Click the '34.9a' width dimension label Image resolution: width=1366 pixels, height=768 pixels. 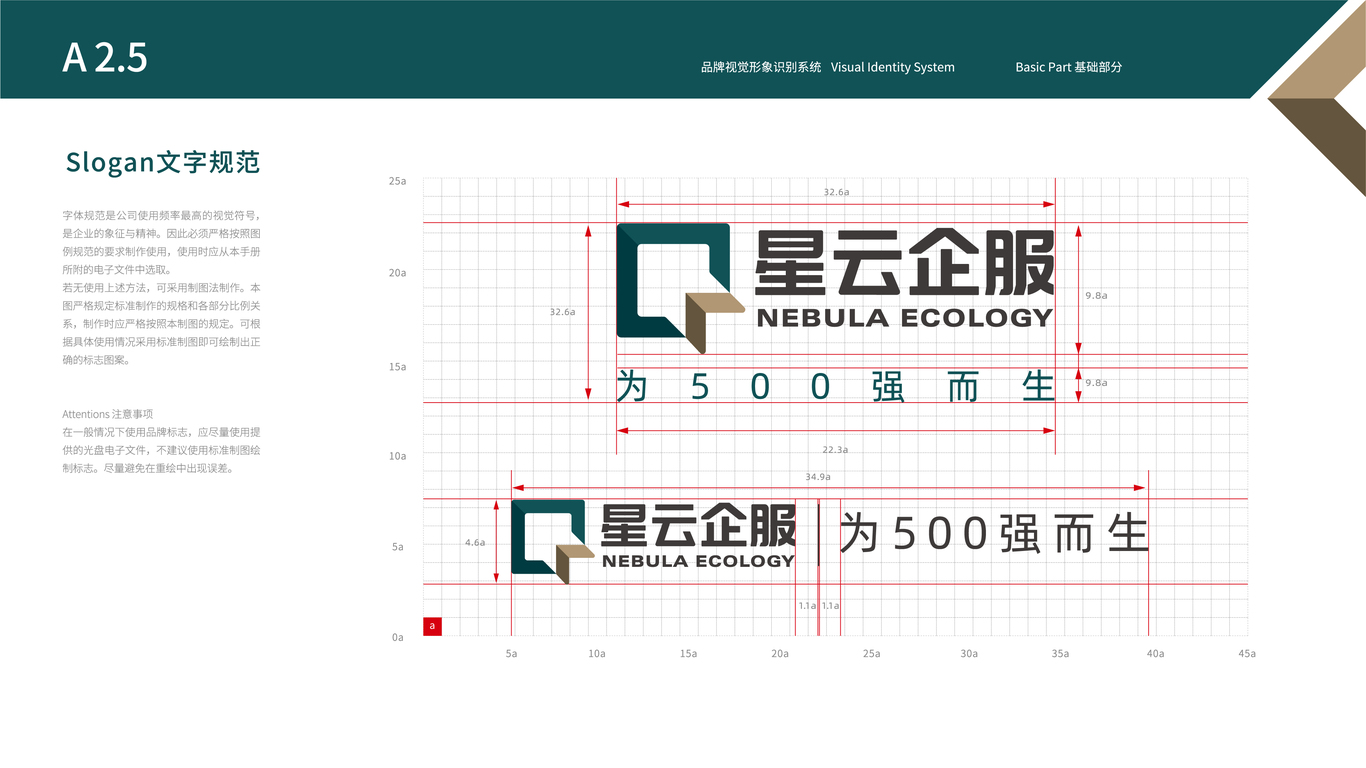pos(818,477)
